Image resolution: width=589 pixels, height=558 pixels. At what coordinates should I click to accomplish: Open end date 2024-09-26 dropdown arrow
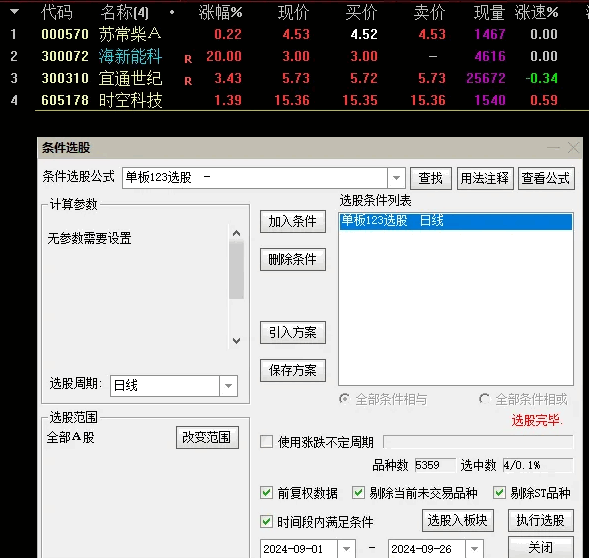[474, 549]
